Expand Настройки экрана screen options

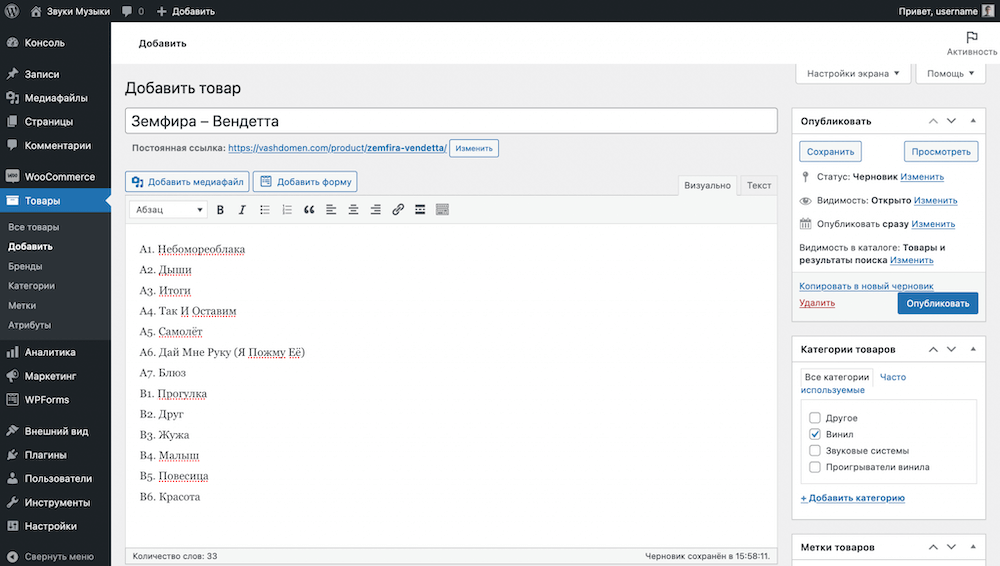pyautogui.click(x=853, y=73)
